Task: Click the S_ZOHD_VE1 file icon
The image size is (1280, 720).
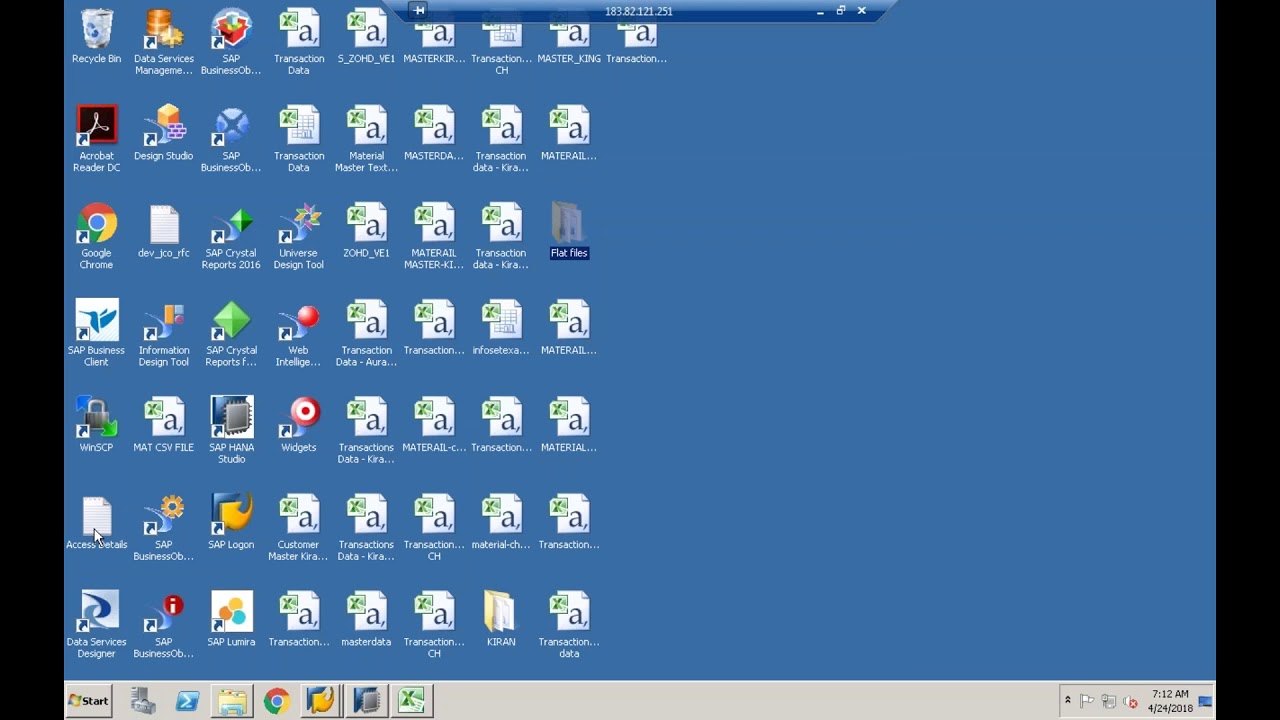Action: [366, 37]
